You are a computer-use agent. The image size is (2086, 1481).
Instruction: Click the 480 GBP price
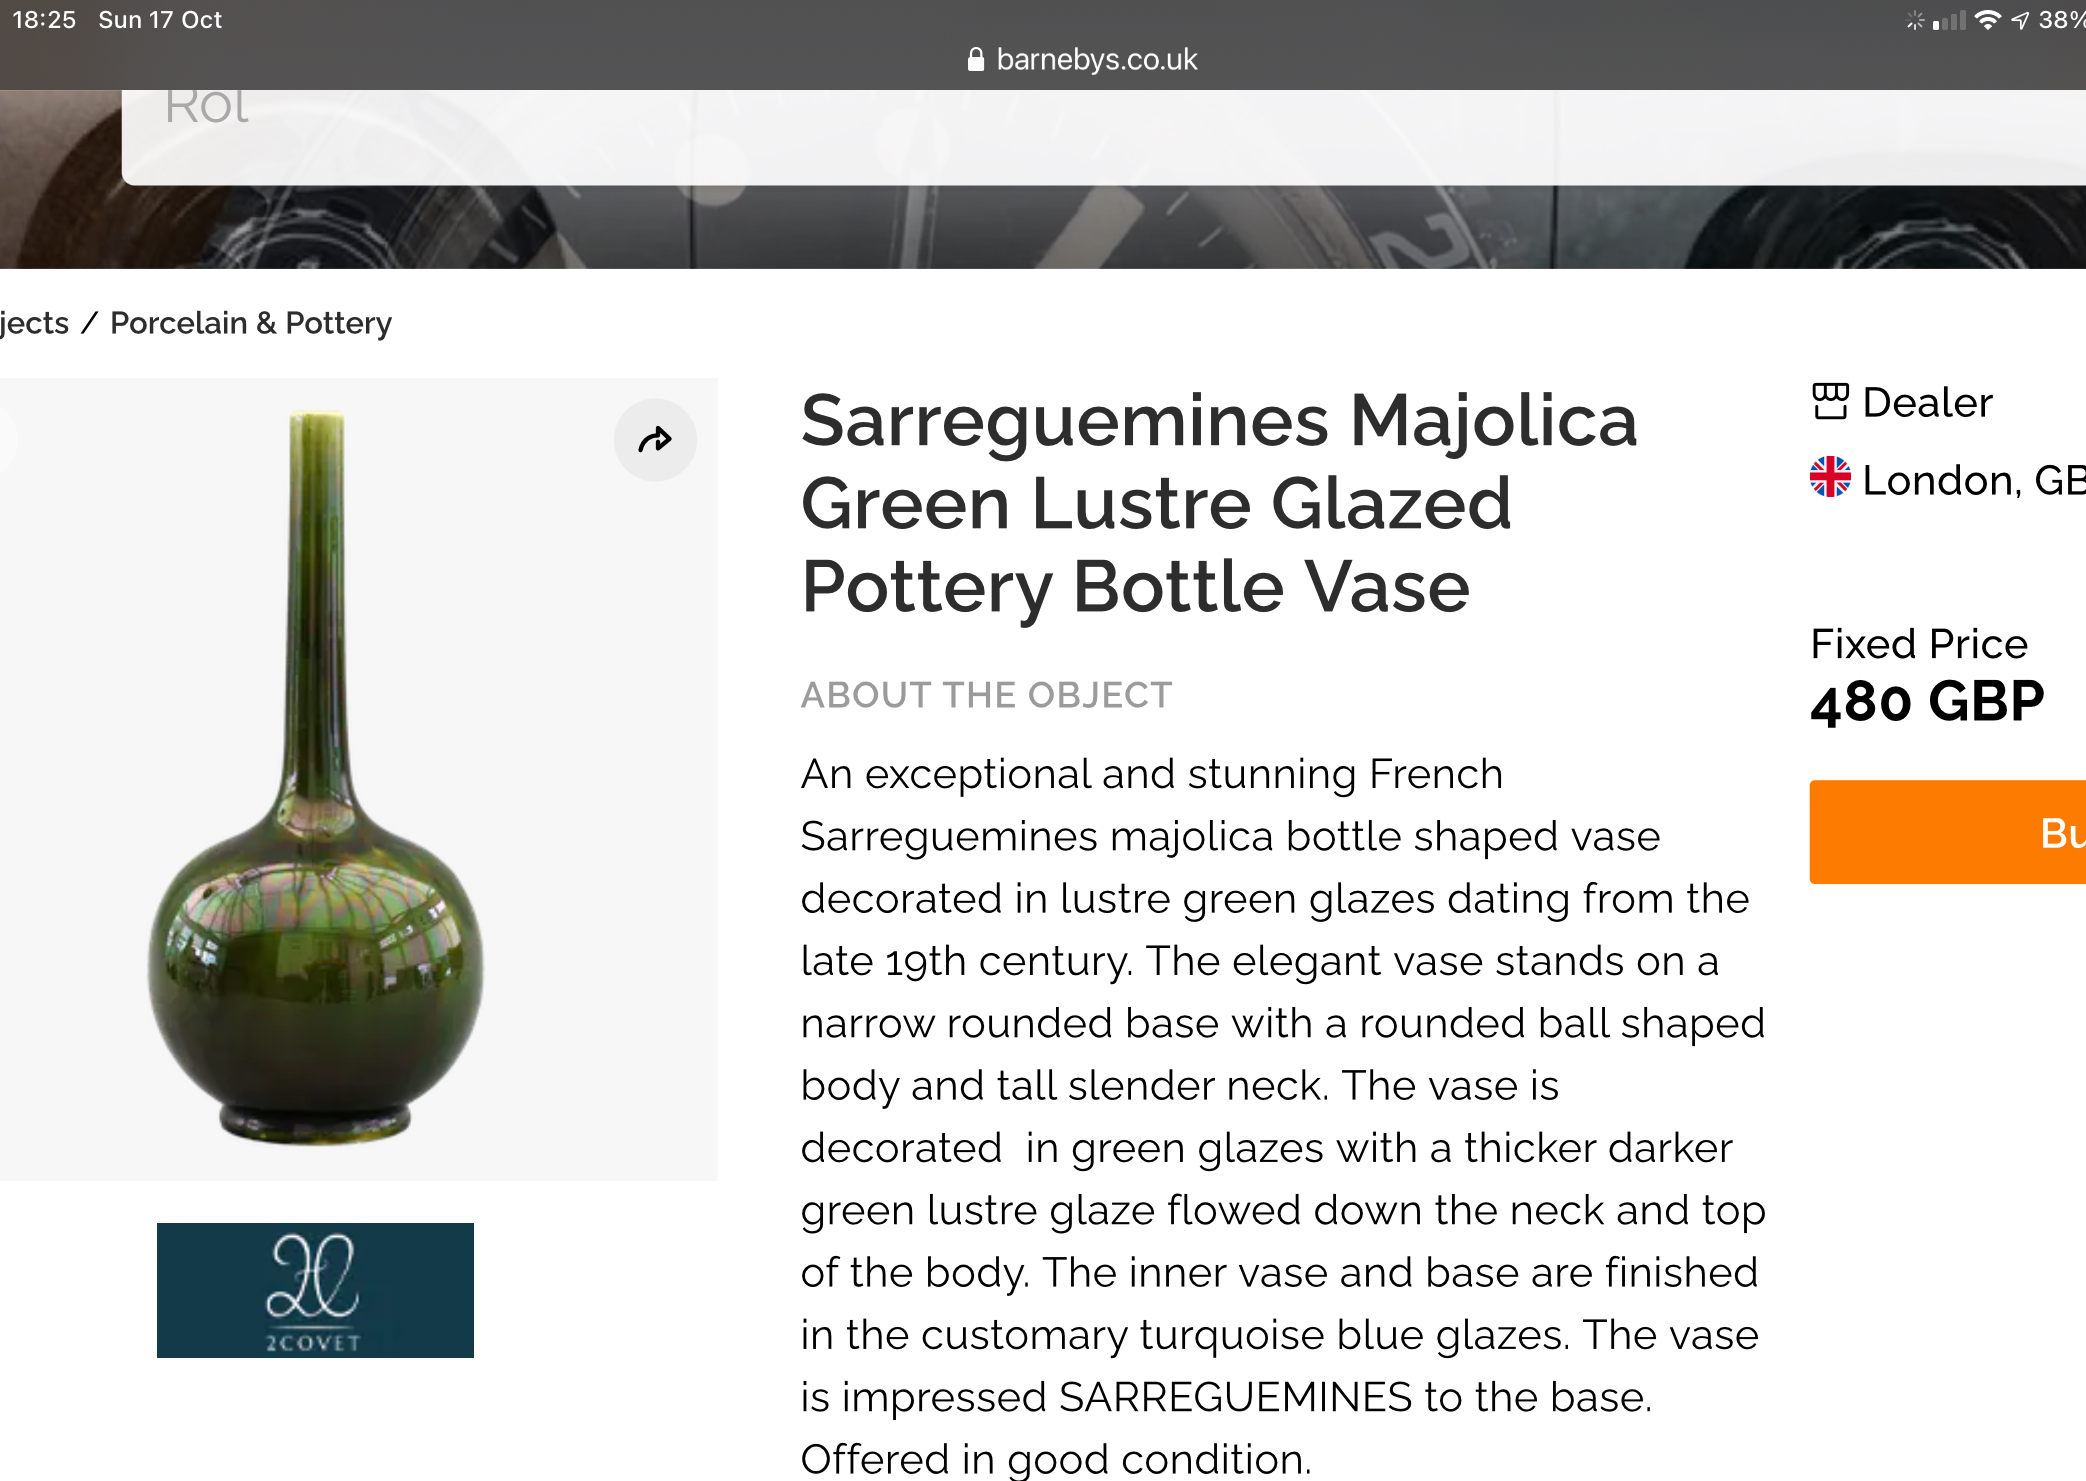(x=1926, y=702)
